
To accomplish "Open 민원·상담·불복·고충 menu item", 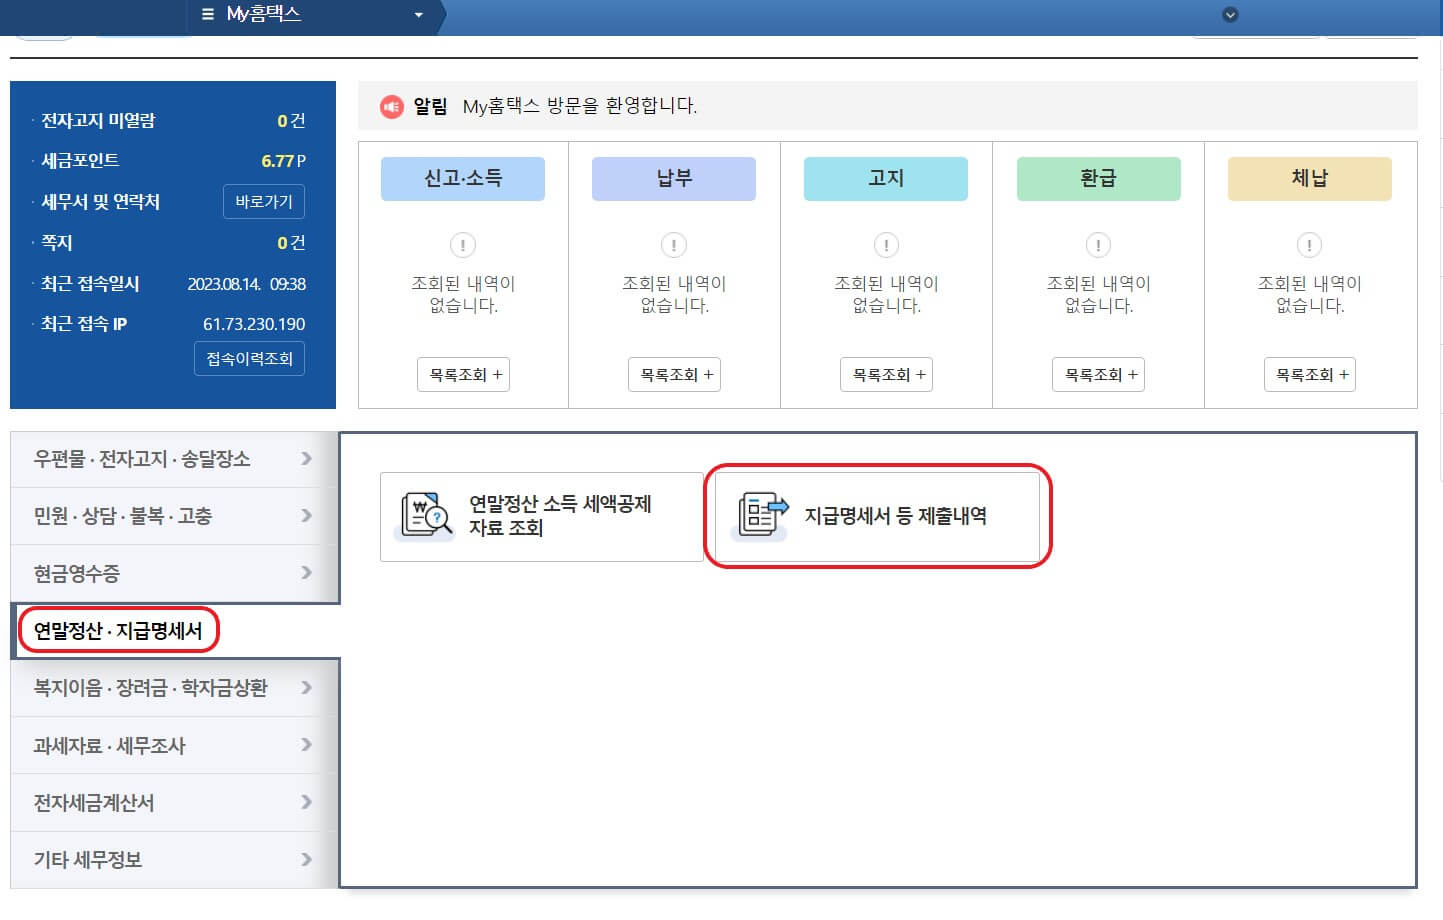I will [x=175, y=516].
